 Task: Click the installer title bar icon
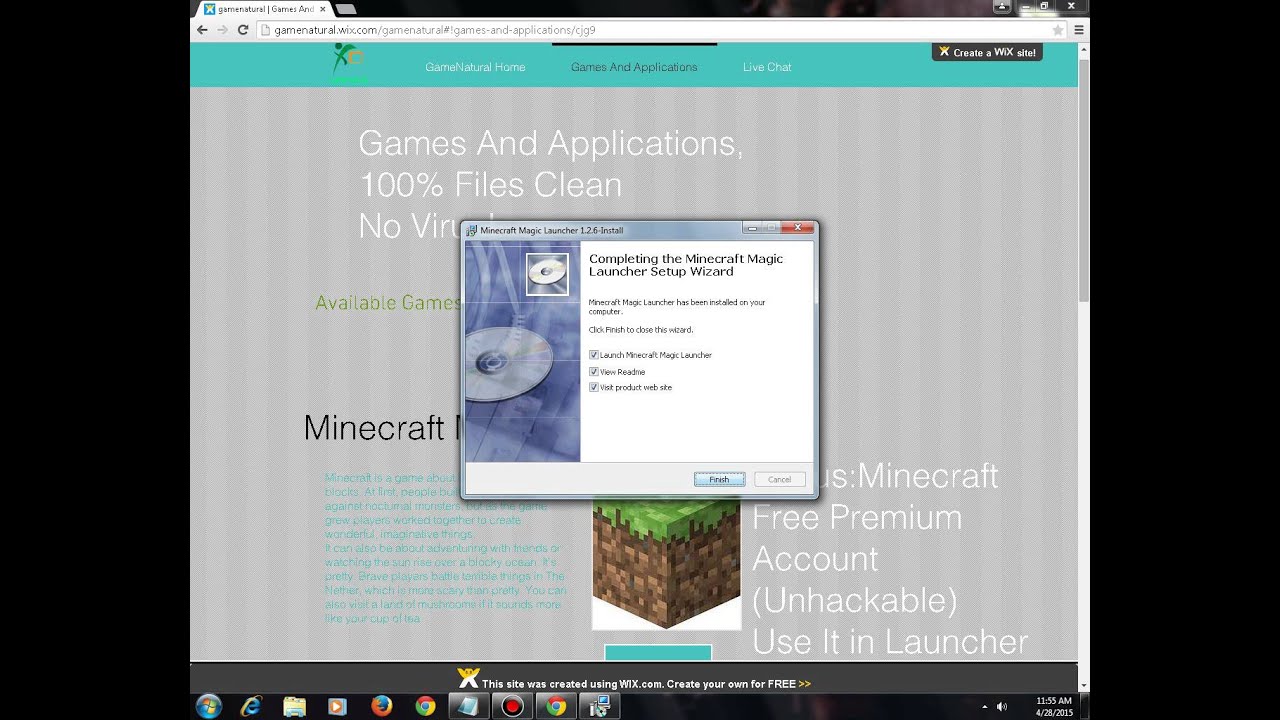click(472, 230)
